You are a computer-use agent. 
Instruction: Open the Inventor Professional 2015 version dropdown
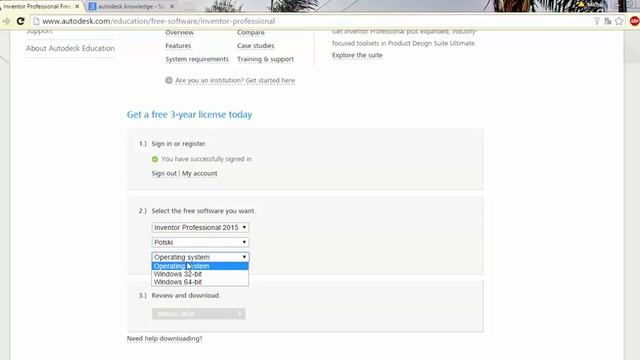coord(200,227)
